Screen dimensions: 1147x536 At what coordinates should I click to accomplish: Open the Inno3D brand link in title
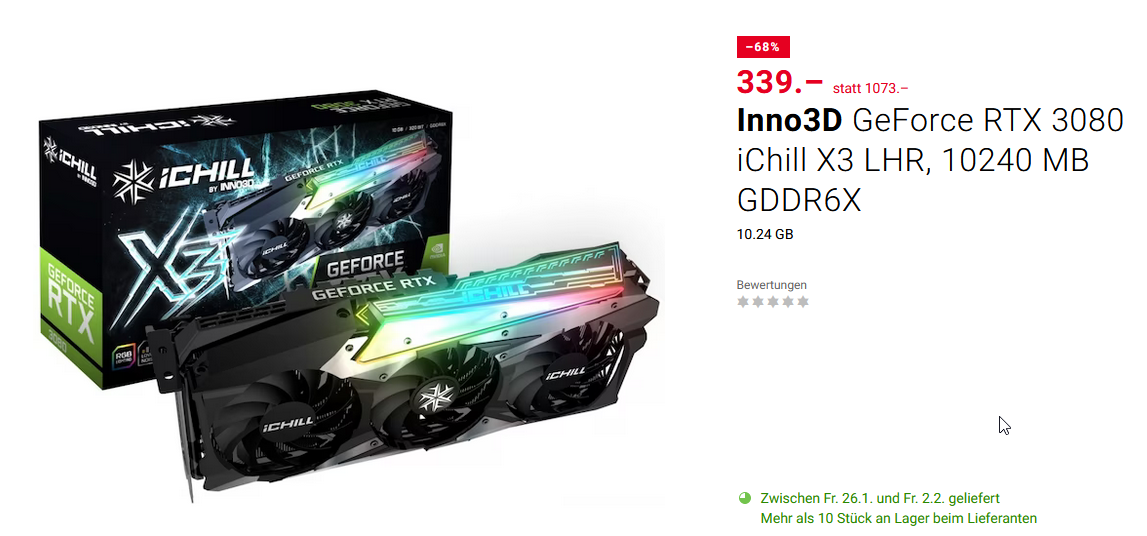coord(790,120)
